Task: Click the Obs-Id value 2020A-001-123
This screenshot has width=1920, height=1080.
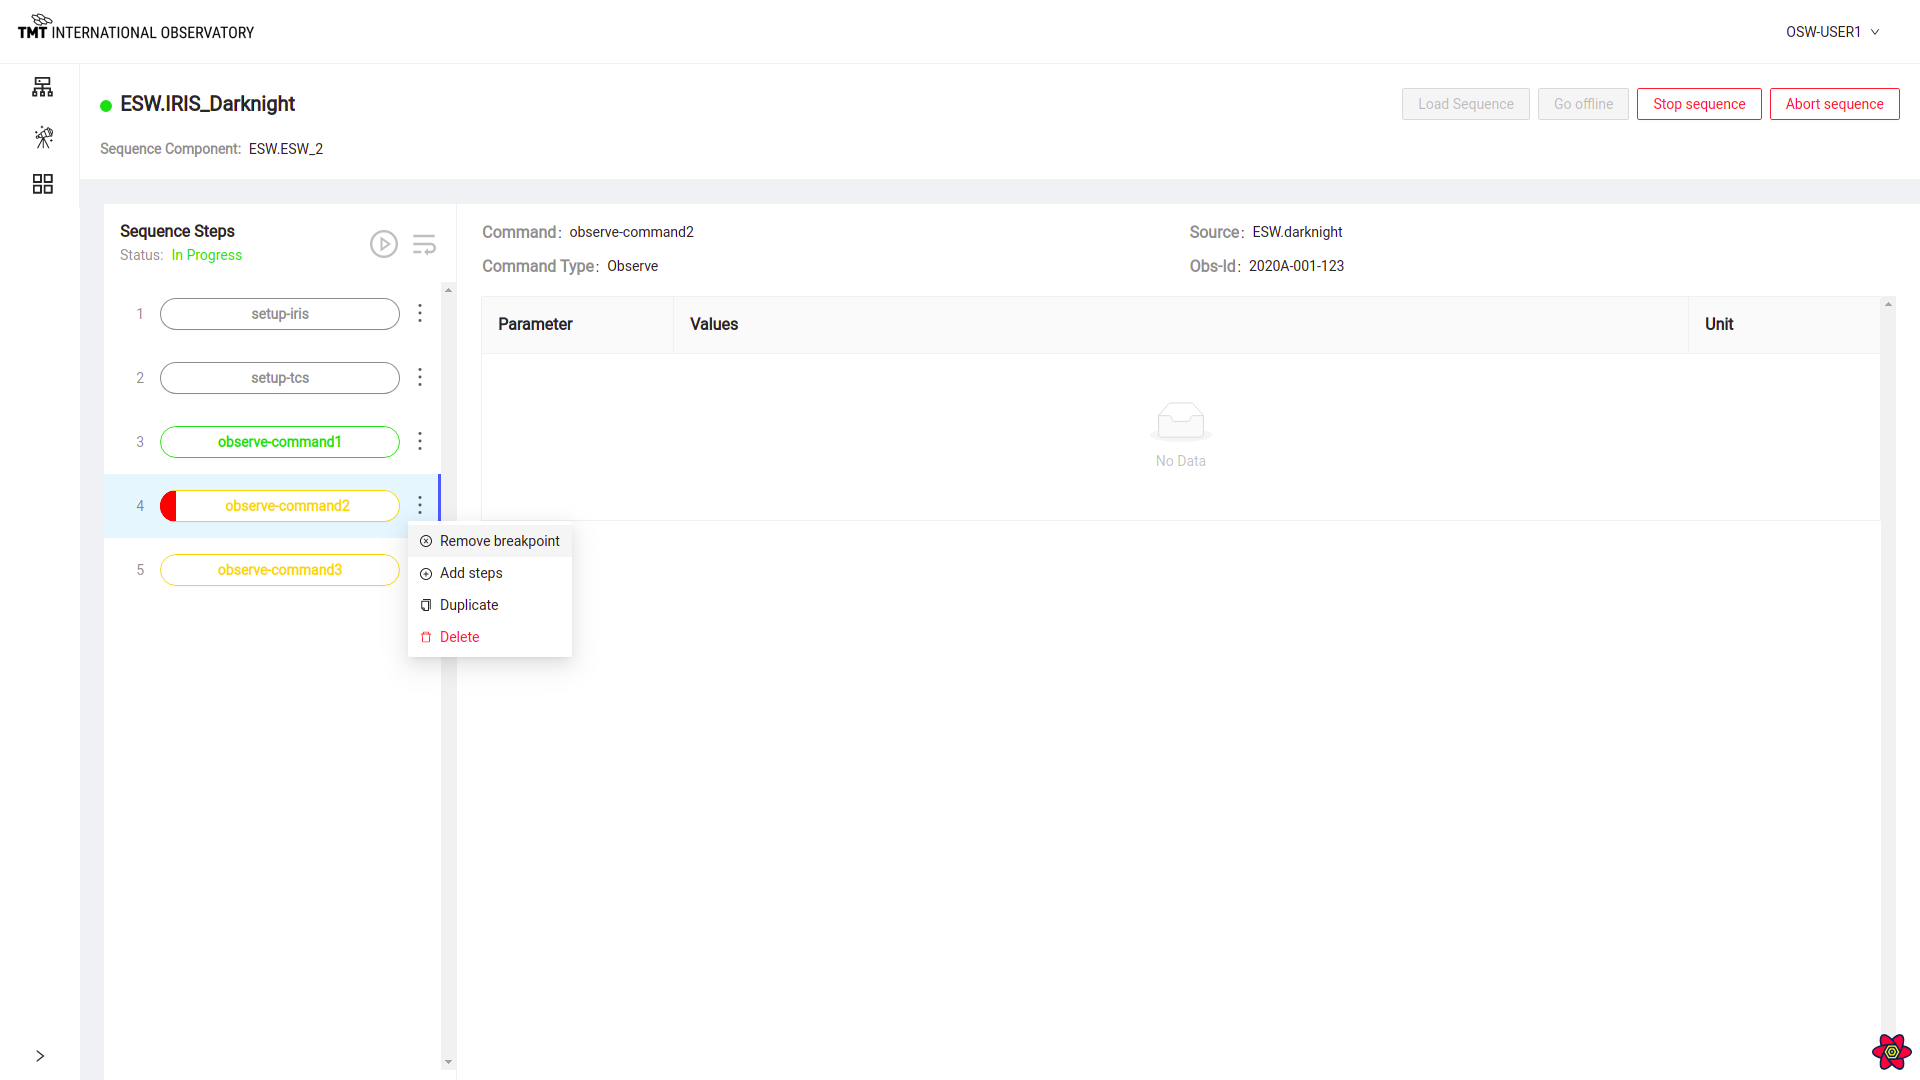Action: 1296,266
